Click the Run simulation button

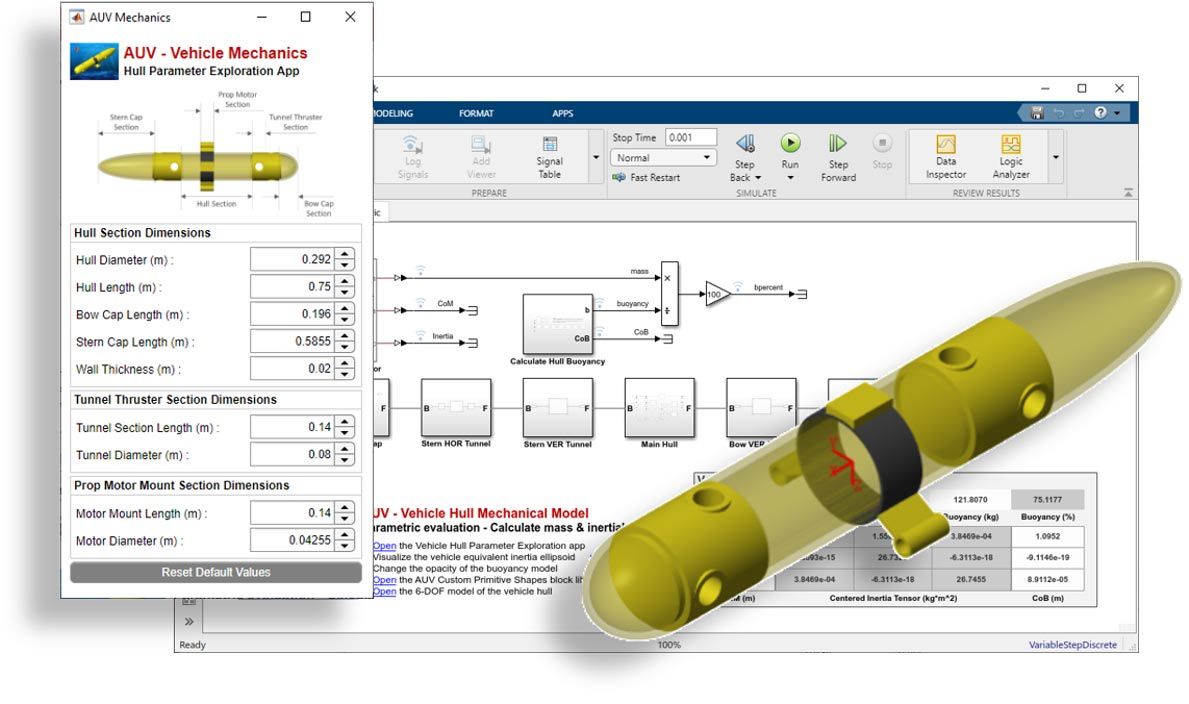pyautogui.click(x=790, y=144)
